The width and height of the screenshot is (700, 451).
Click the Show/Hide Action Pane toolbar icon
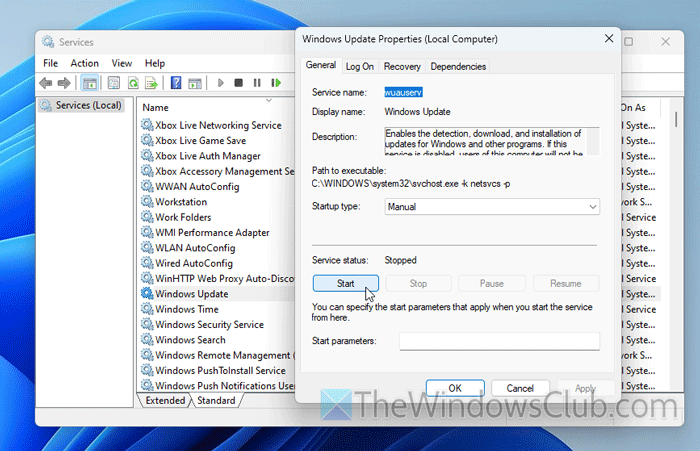[x=195, y=83]
